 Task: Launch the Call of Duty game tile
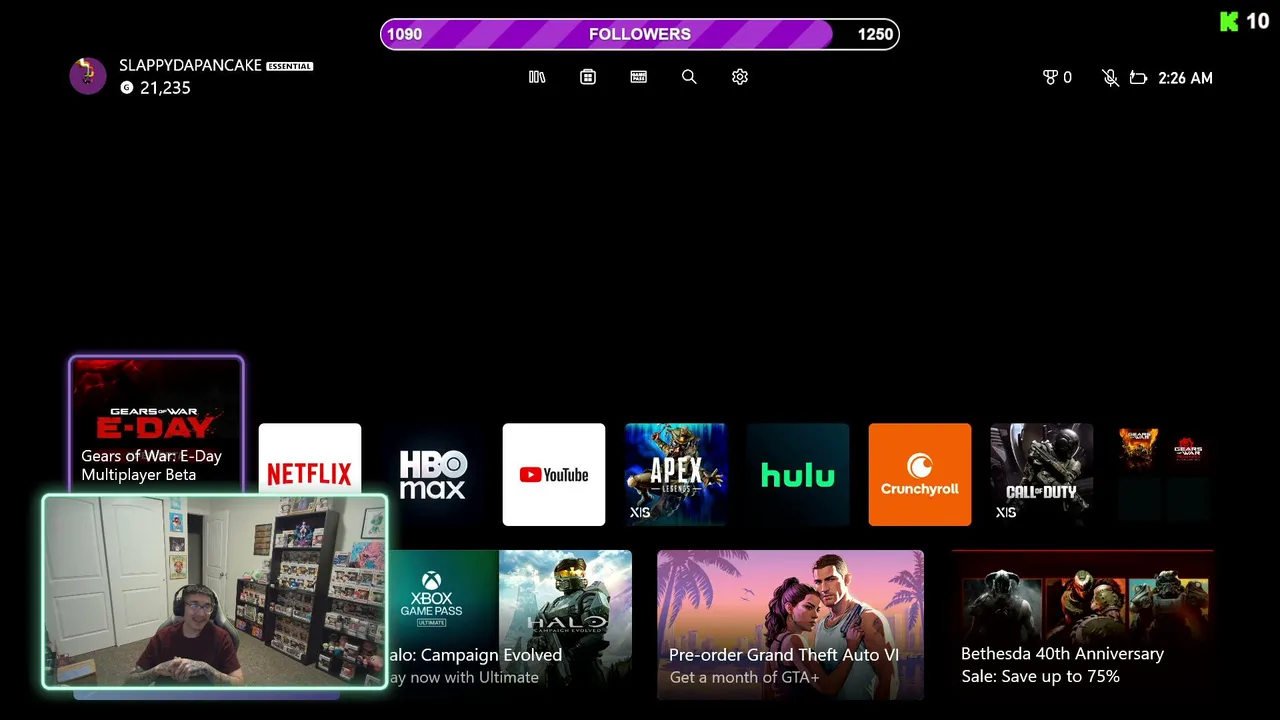pyautogui.click(x=1042, y=474)
